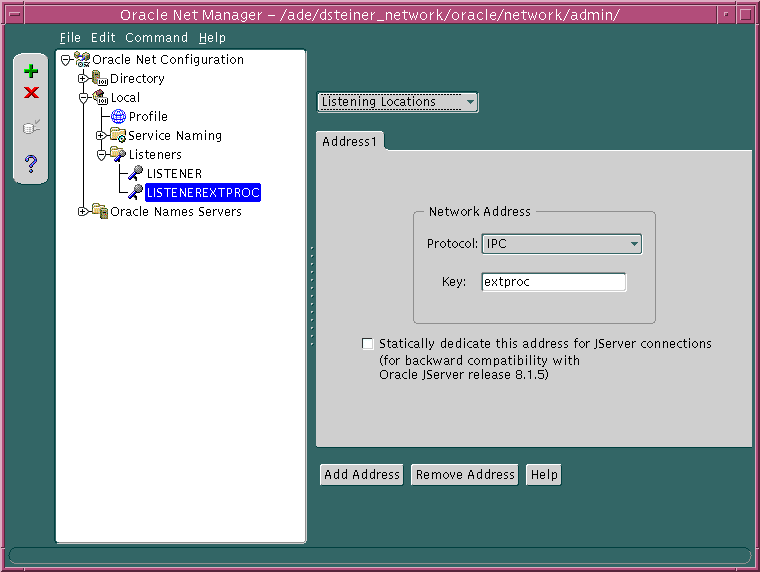760x572 pixels.
Task: Expand the Oracle Names Servers node
Action: (83, 211)
